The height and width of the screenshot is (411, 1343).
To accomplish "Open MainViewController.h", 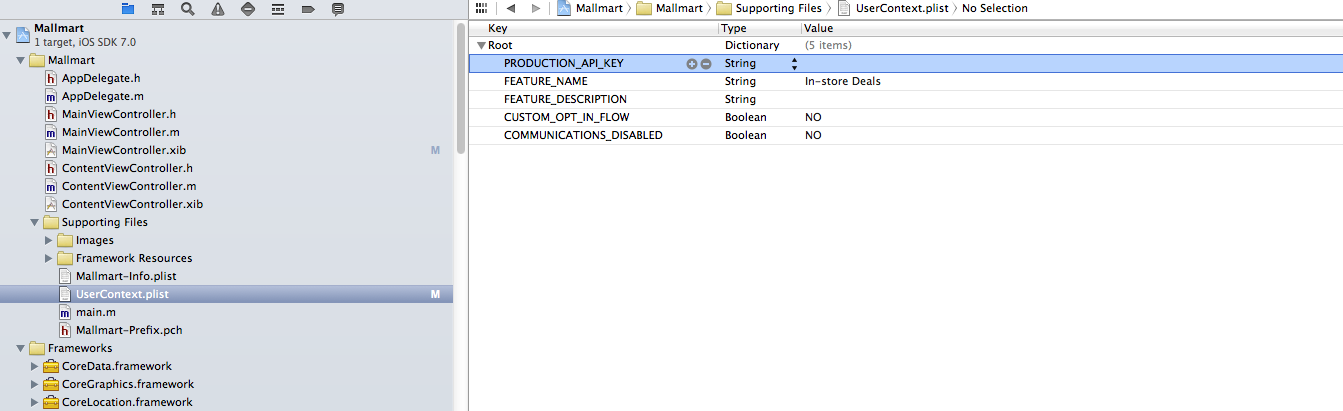I will (119, 114).
